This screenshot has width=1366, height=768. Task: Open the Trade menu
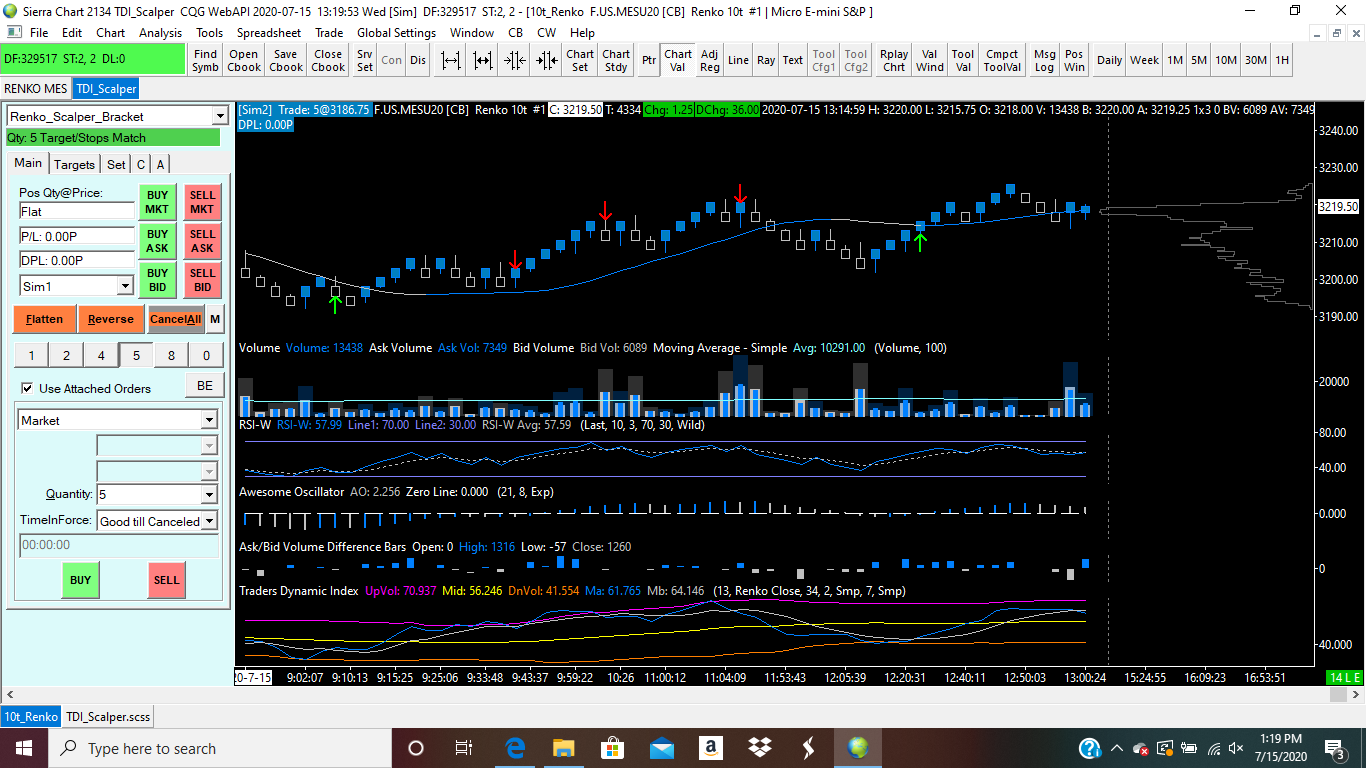click(329, 32)
